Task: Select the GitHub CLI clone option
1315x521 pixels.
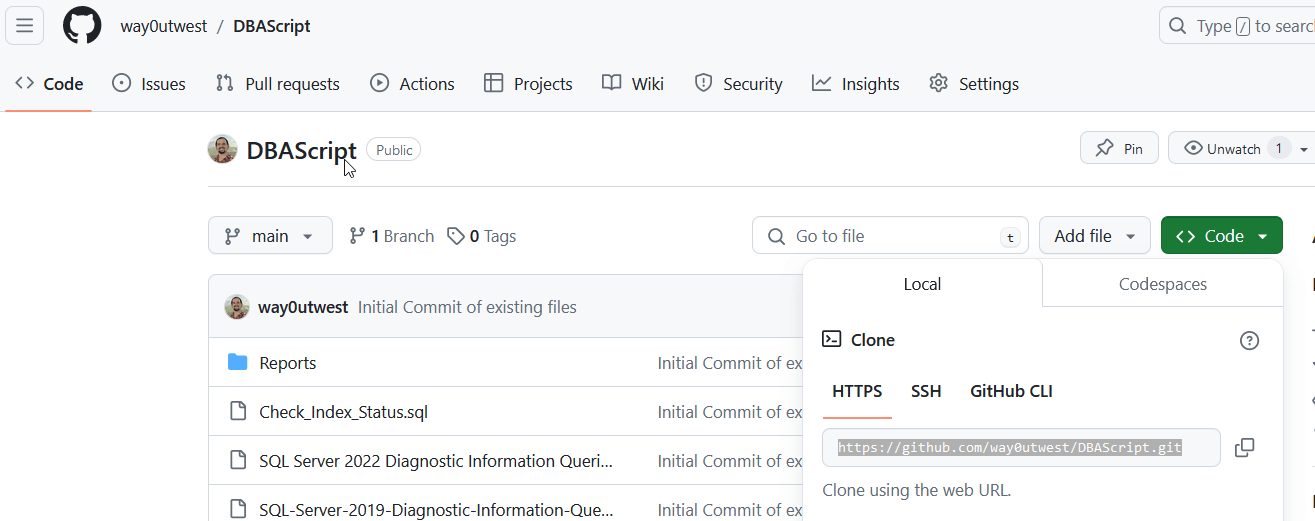Action: pos(1011,391)
